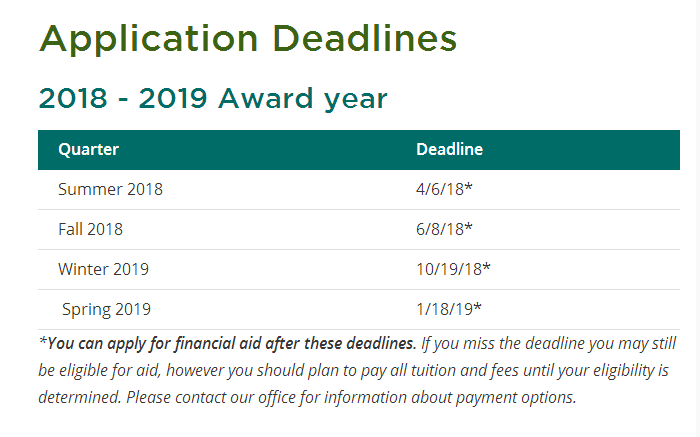This screenshot has height=437, width=700.
Task: Select the Fall 2018 table cell
Action: tap(90, 229)
